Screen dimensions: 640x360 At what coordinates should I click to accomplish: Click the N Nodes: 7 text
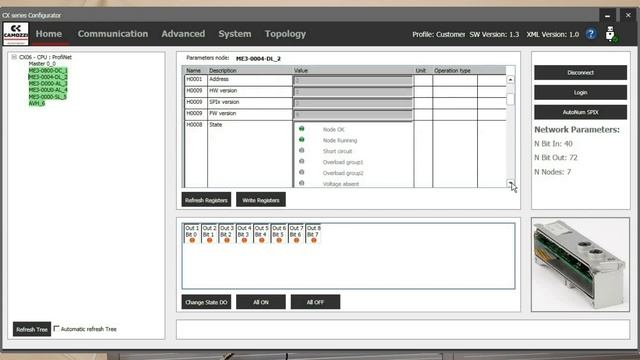click(x=553, y=172)
